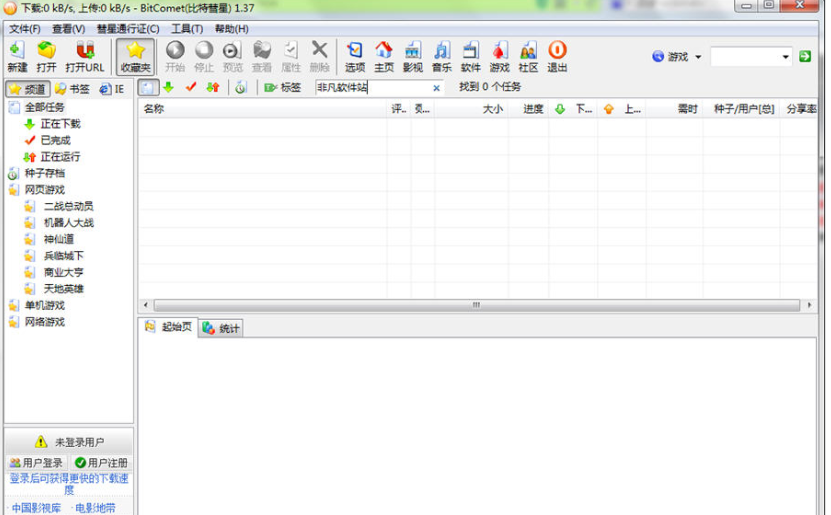
Task: Select 已完成 in the tree
Action: 55,140
